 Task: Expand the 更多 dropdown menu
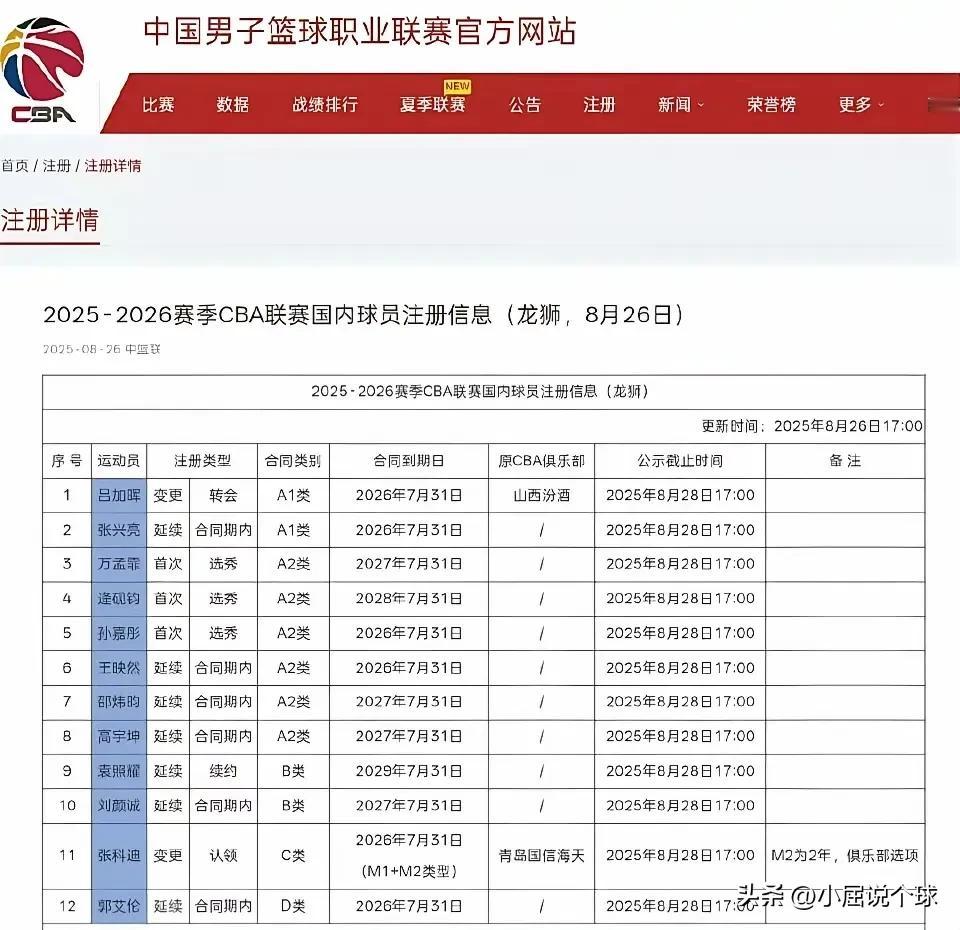click(861, 105)
